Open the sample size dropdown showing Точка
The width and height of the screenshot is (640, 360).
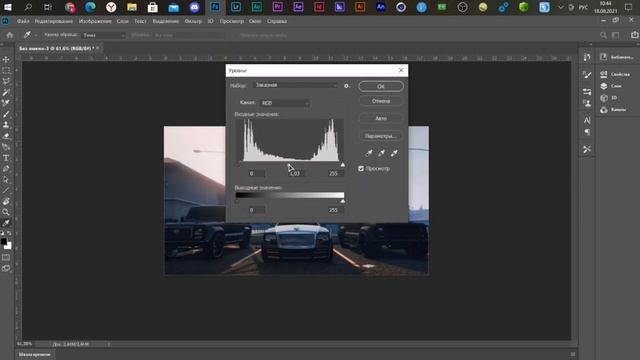[104, 36]
